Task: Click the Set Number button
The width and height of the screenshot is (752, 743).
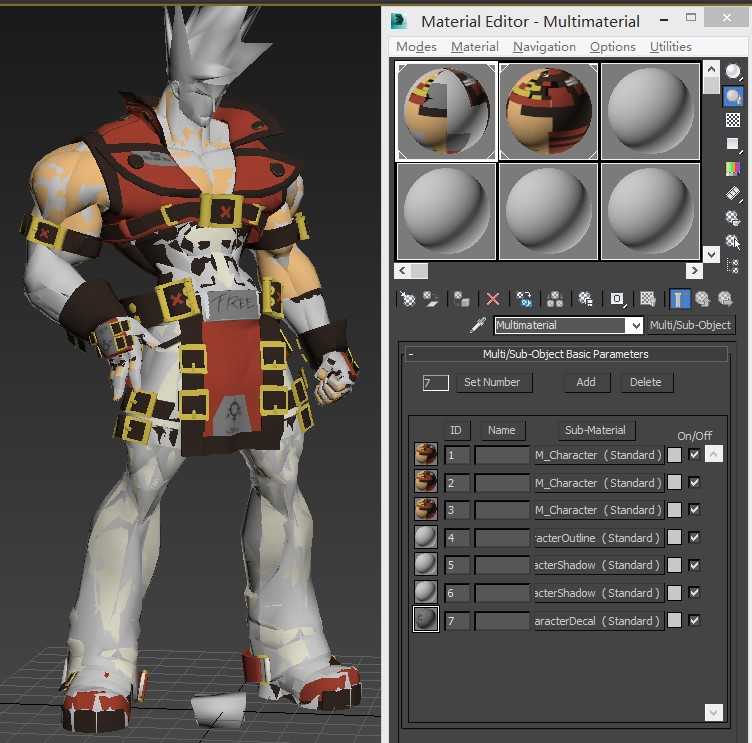Action: (x=493, y=382)
